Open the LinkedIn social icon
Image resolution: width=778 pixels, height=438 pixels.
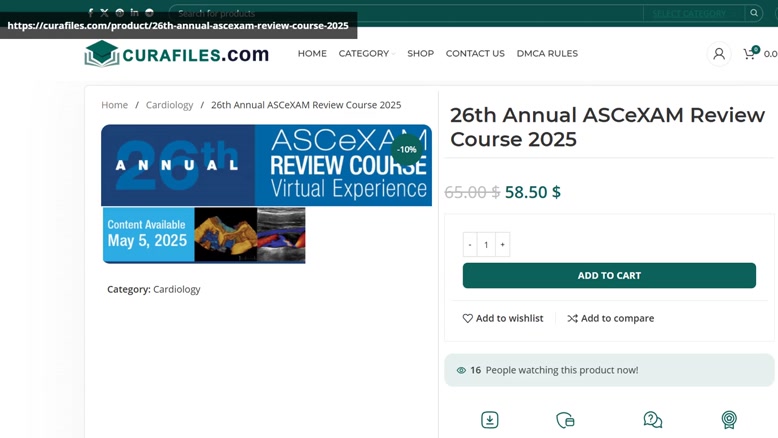pyautogui.click(x=134, y=12)
